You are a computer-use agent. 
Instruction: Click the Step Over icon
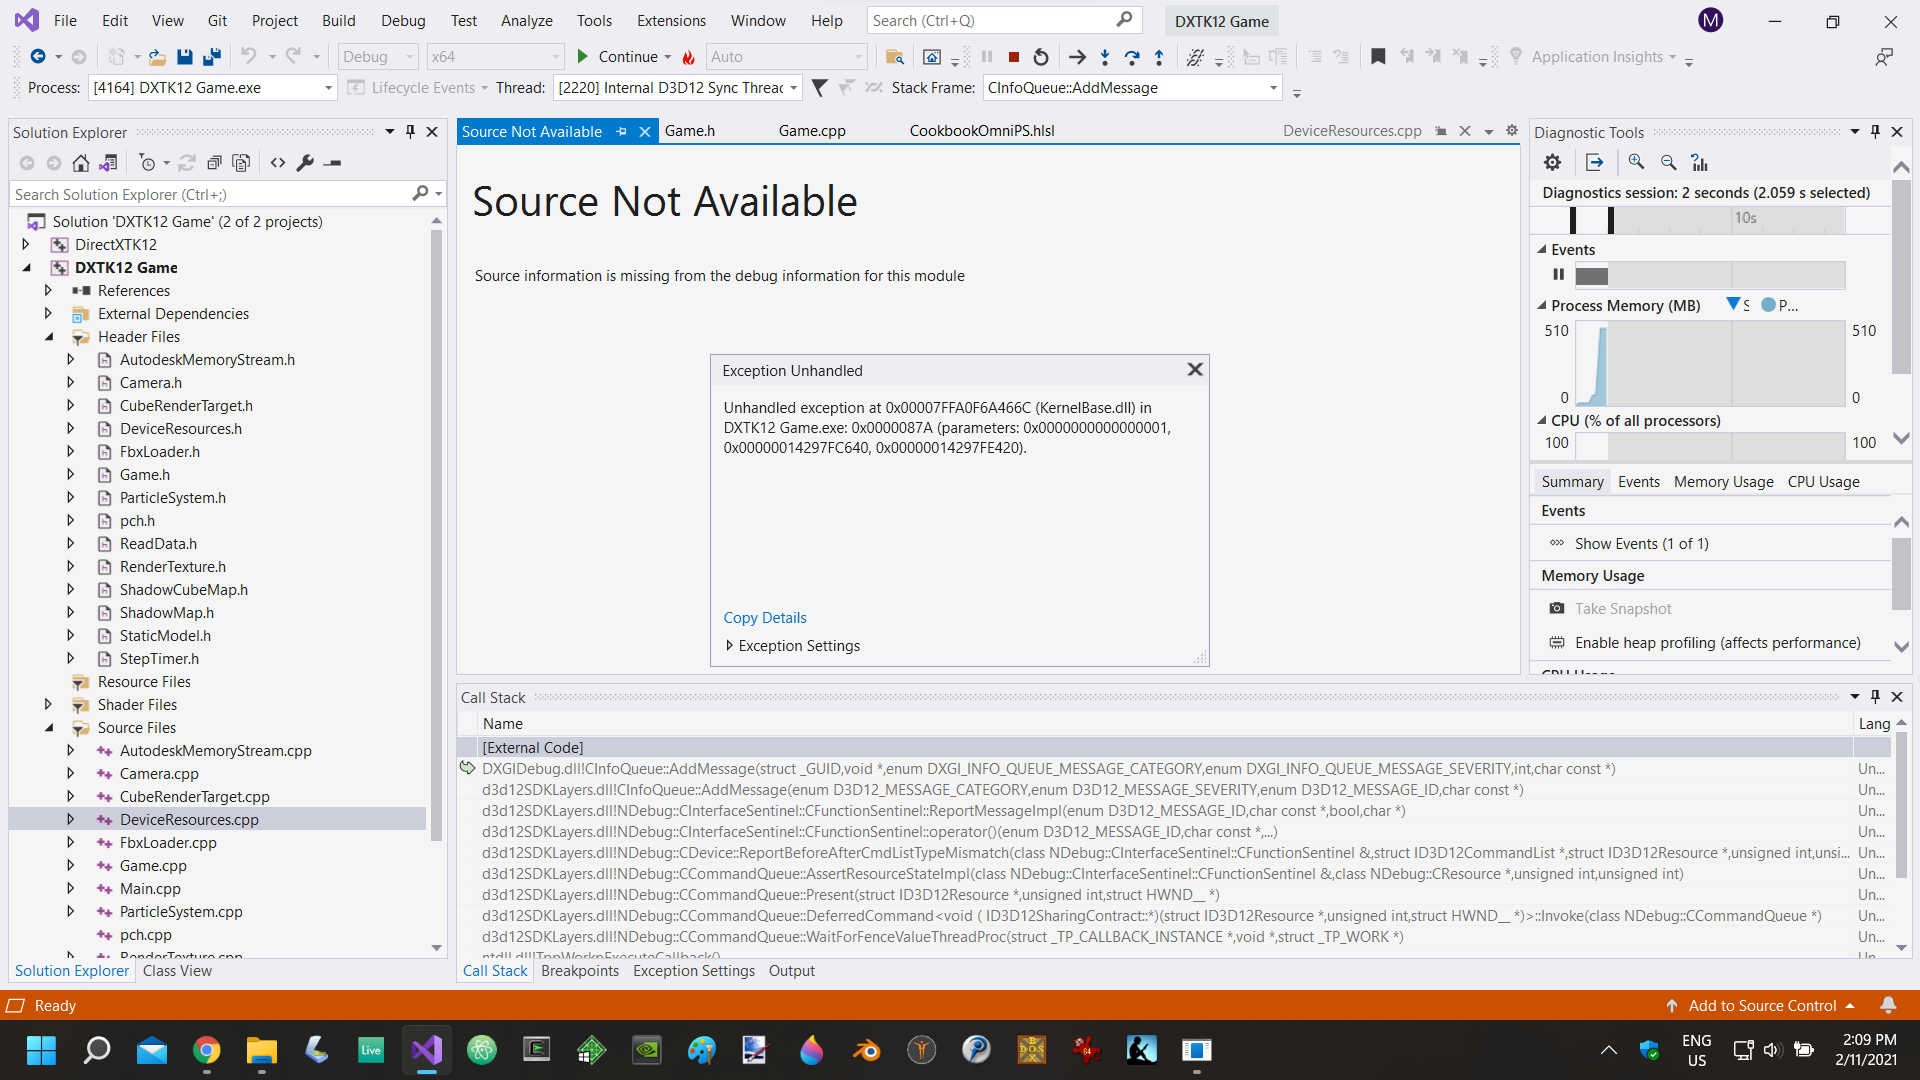1131,57
